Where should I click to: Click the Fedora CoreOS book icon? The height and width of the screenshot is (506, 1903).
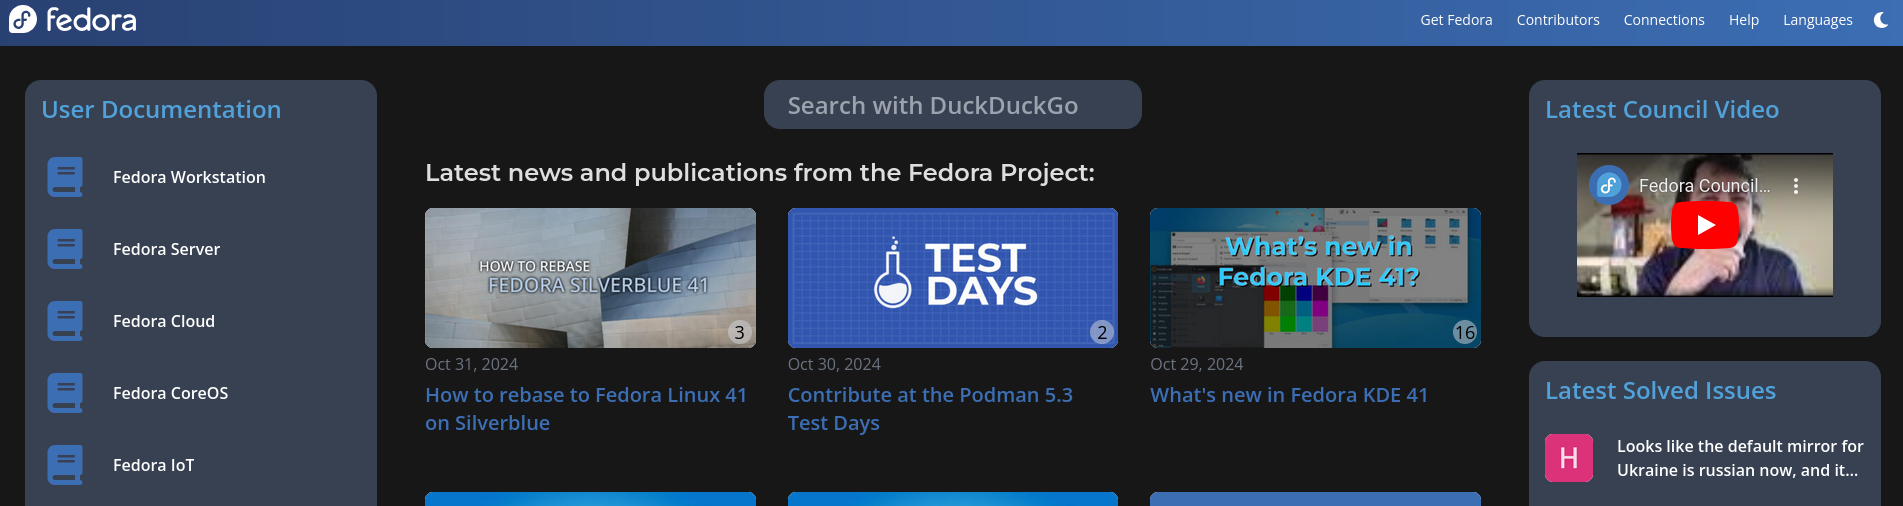(65, 393)
